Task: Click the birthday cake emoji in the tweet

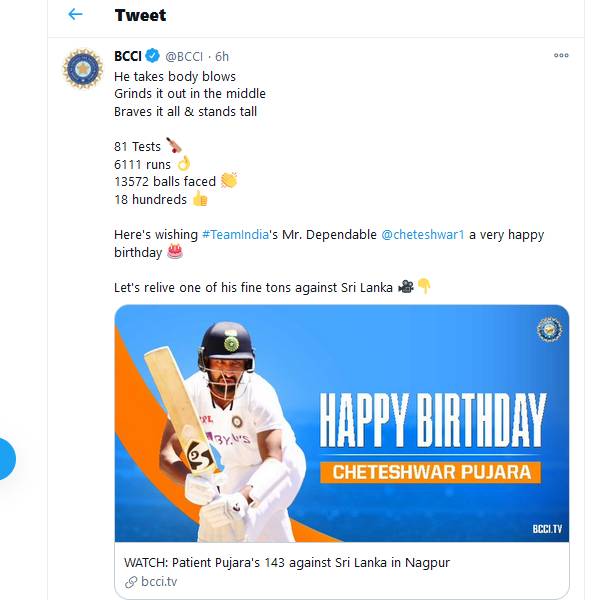Action: pos(175,252)
